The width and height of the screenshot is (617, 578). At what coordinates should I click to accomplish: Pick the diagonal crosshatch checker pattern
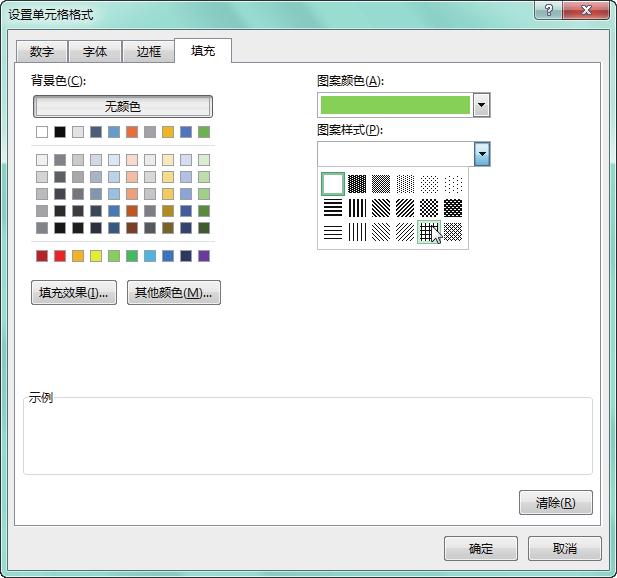429,208
